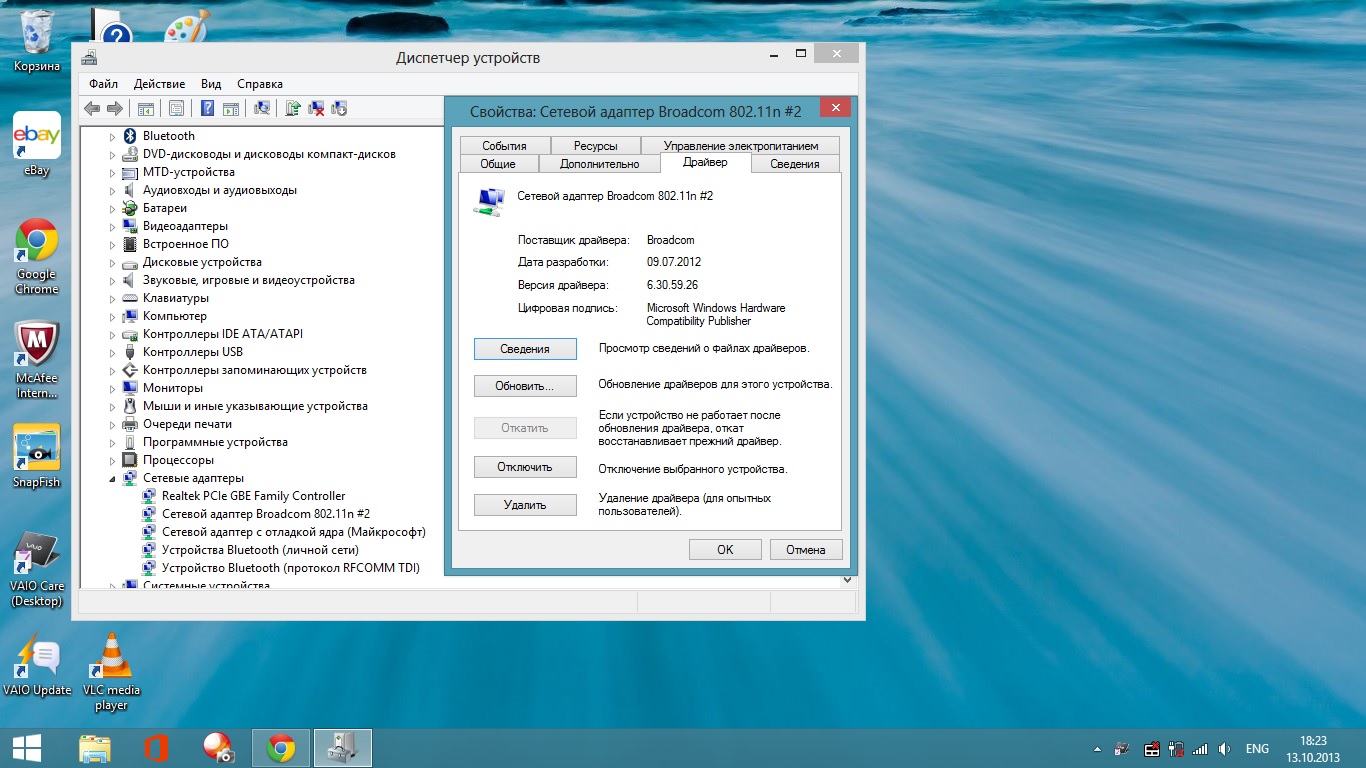
Task: Click the device tree scrollbar down arrow
Action: tap(848, 579)
